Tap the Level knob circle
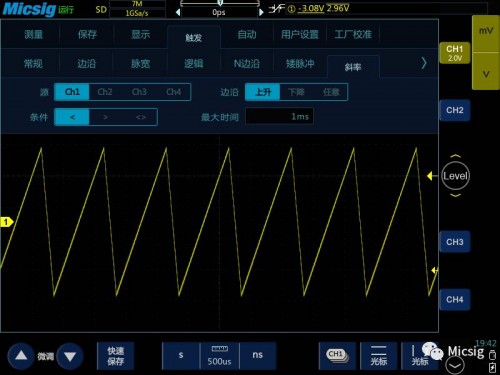The image size is (500, 375). click(455, 176)
